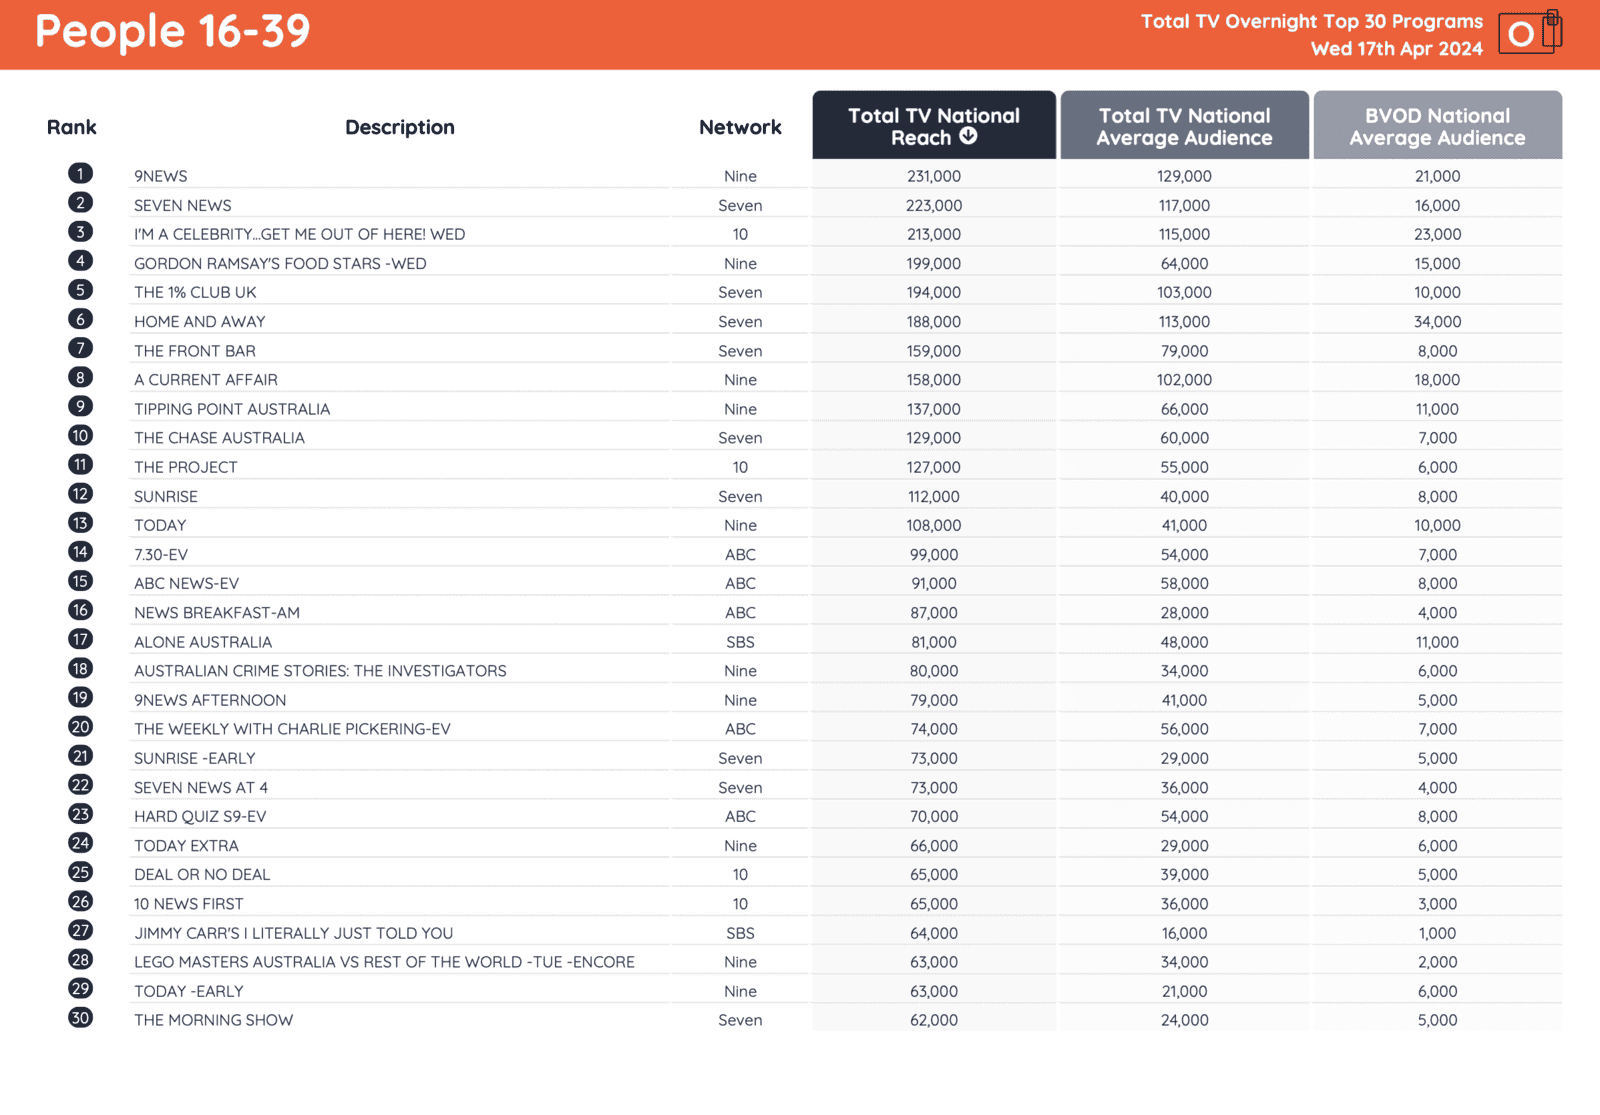Click rank badge number 6
Image resolution: width=1600 pixels, height=1115 pixels.
(81, 319)
